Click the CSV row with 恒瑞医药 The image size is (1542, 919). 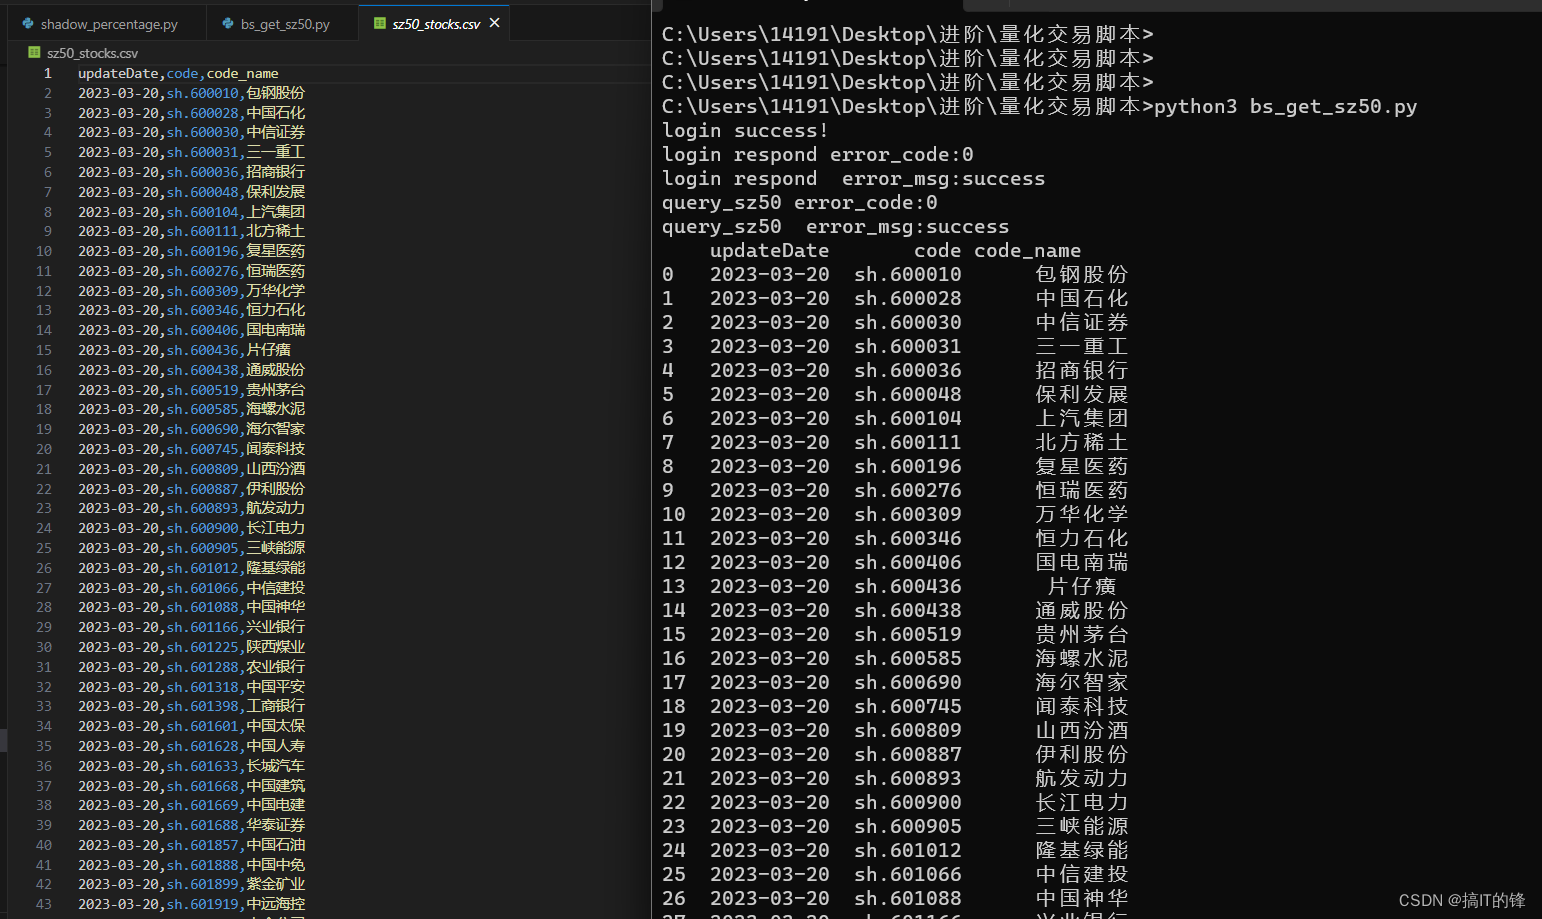click(191, 271)
